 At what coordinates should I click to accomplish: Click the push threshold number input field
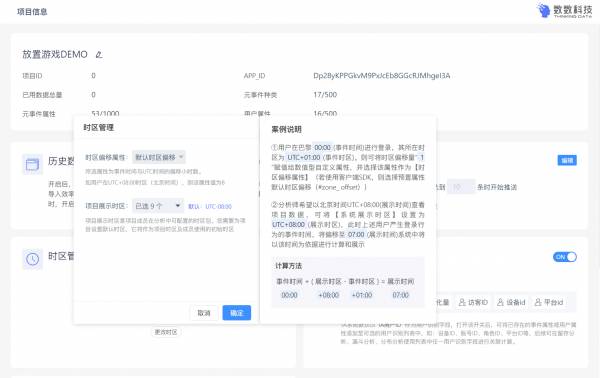(x=461, y=187)
